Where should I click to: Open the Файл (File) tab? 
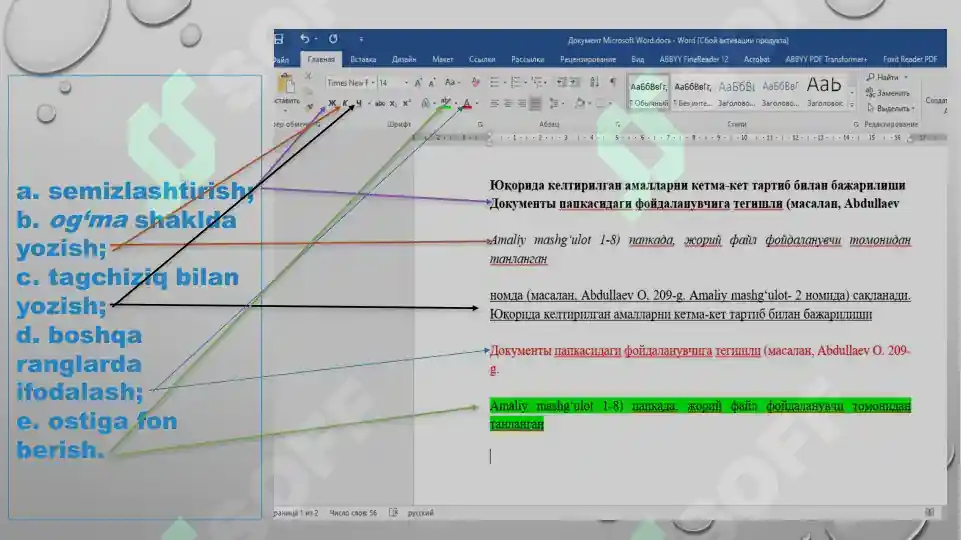pos(281,59)
